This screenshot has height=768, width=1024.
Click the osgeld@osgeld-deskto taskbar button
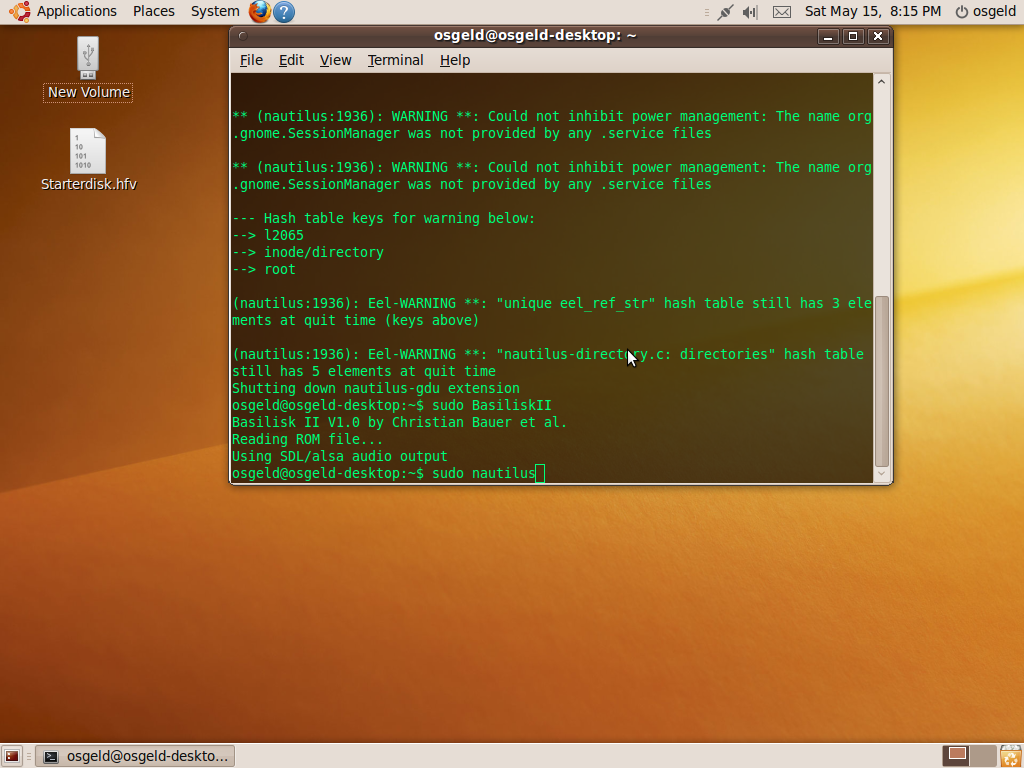[135, 756]
